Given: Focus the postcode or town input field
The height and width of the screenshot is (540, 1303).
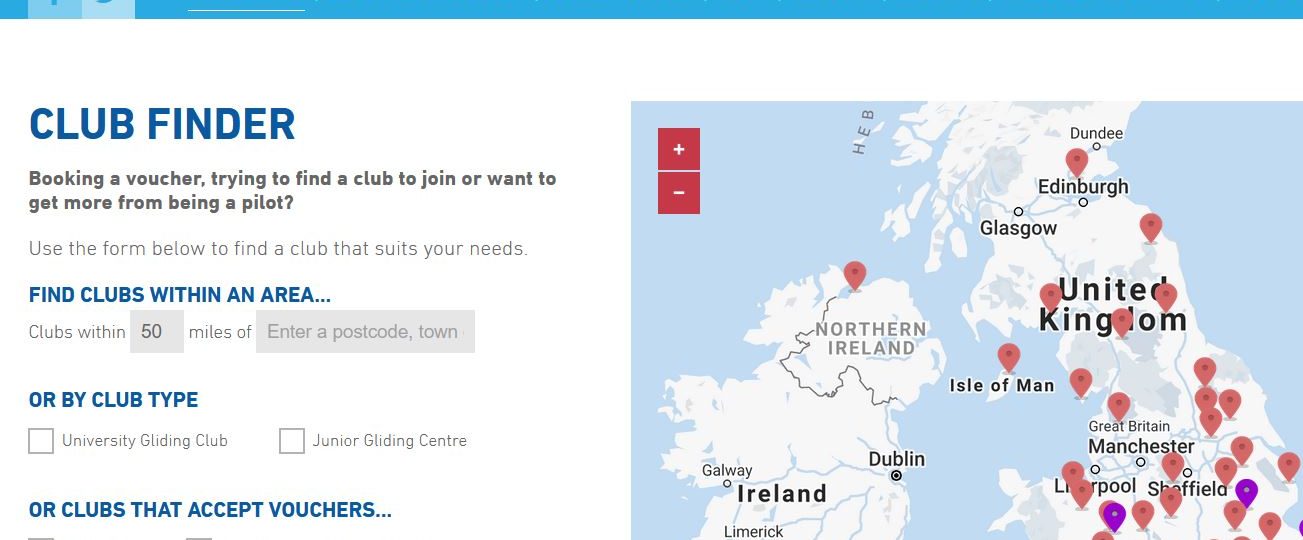Looking at the screenshot, I should (x=365, y=332).
